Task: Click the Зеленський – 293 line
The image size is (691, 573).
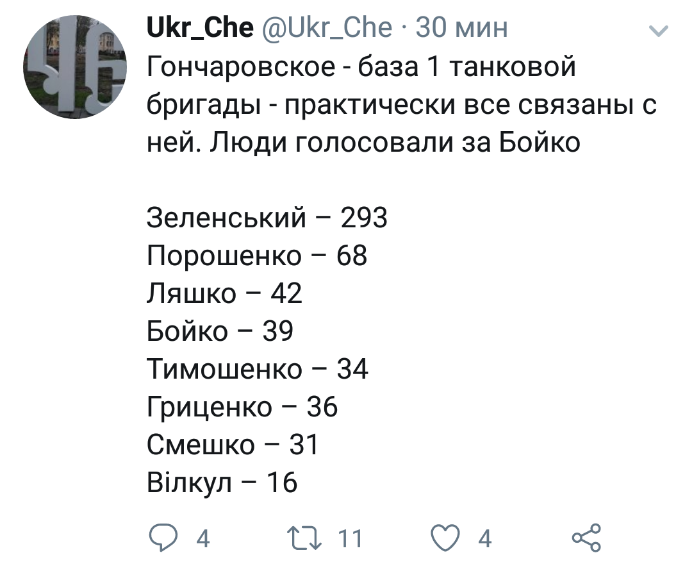Action: pyautogui.click(x=267, y=217)
